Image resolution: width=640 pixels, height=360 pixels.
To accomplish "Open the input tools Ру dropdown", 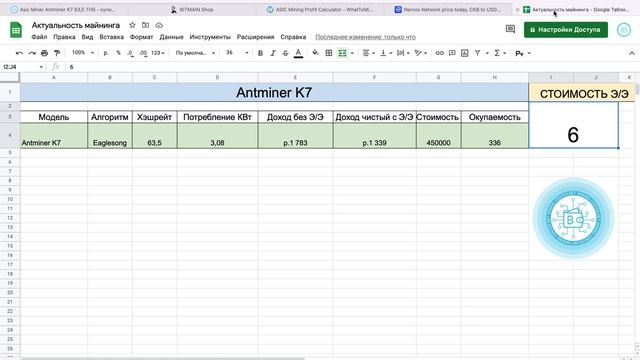I will tap(523, 53).
